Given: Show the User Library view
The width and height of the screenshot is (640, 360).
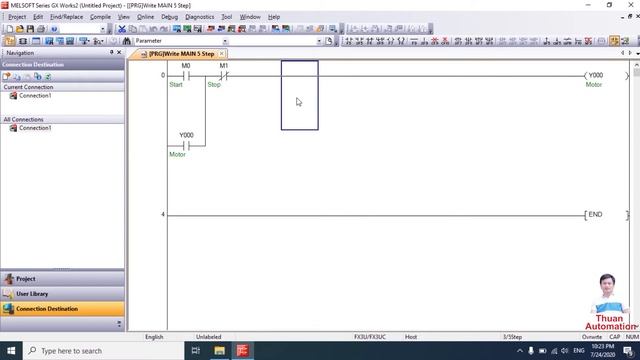Looking at the screenshot, I should 62,294.
